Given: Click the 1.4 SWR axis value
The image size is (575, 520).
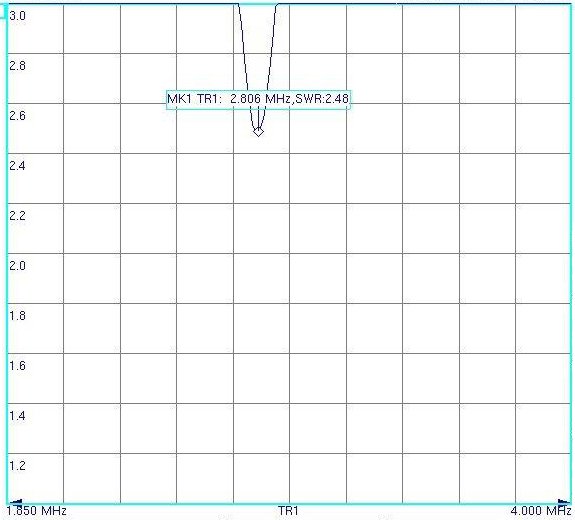Looking at the screenshot, I should [x=17, y=416].
